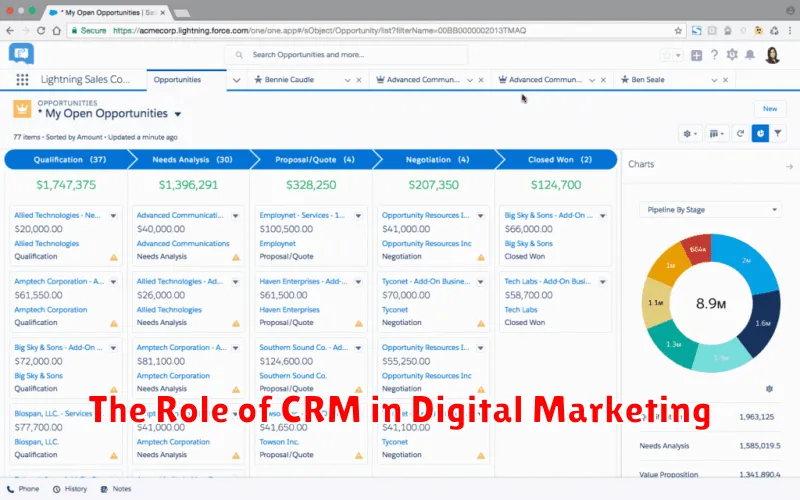The width and height of the screenshot is (800, 500).
Task: Open list view controls gear menu
Action: (x=690, y=134)
